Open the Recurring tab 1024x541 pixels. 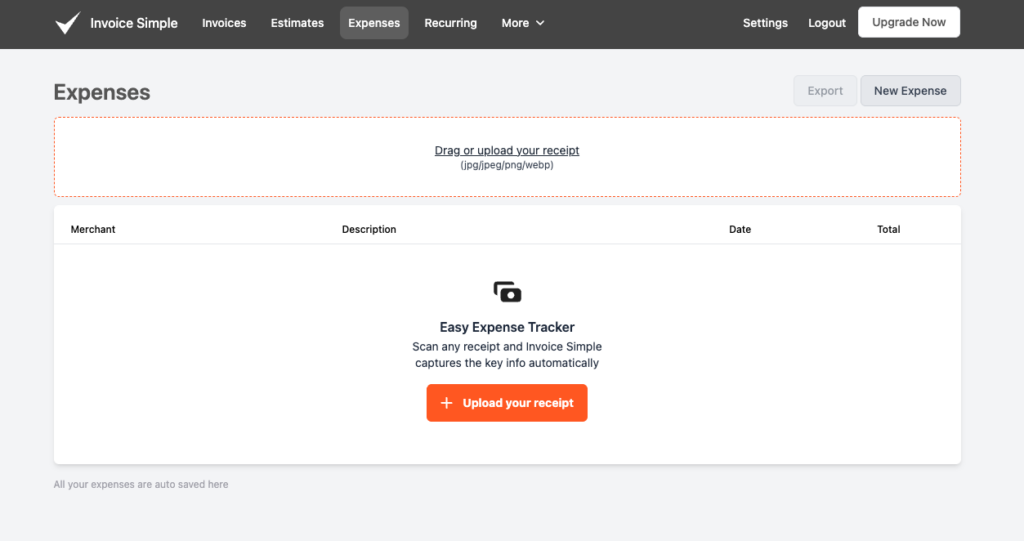click(451, 23)
